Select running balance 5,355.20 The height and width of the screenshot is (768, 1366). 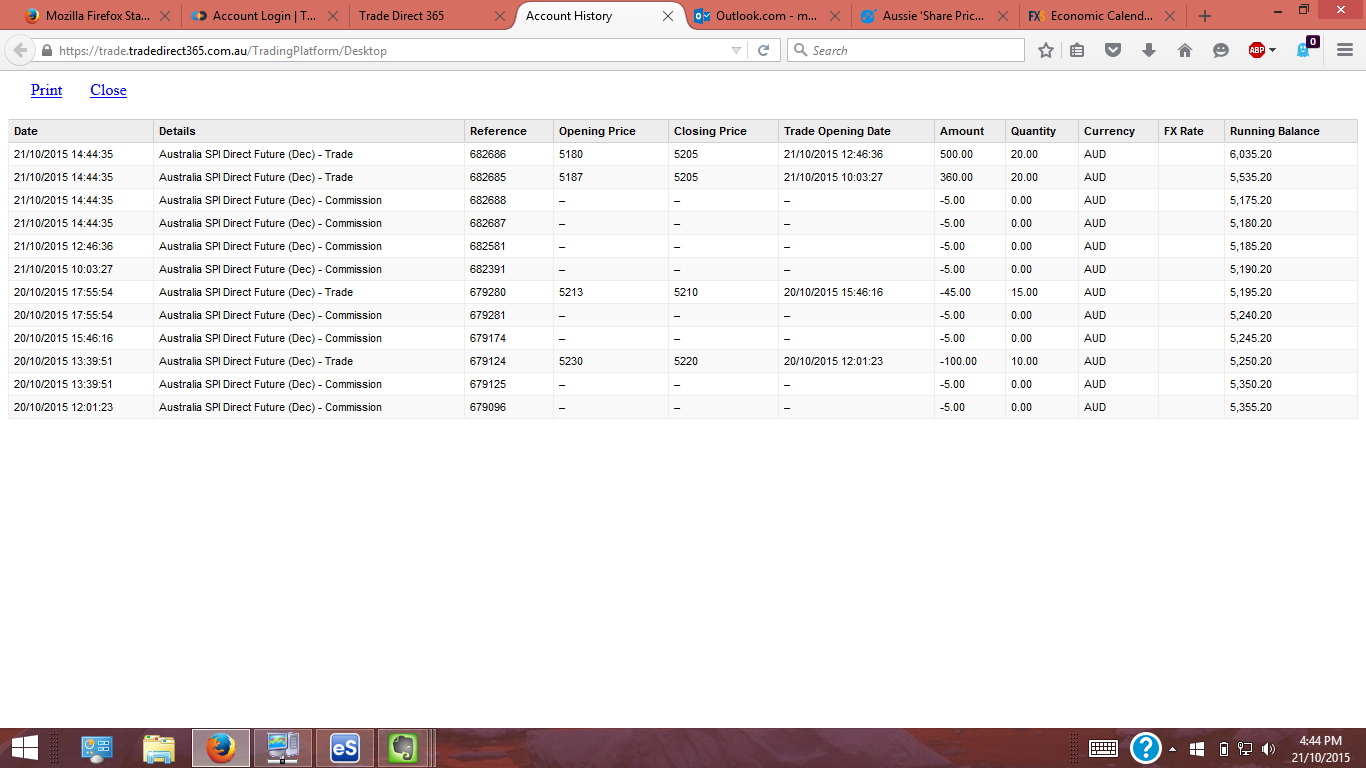click(x=1251, y=408)
